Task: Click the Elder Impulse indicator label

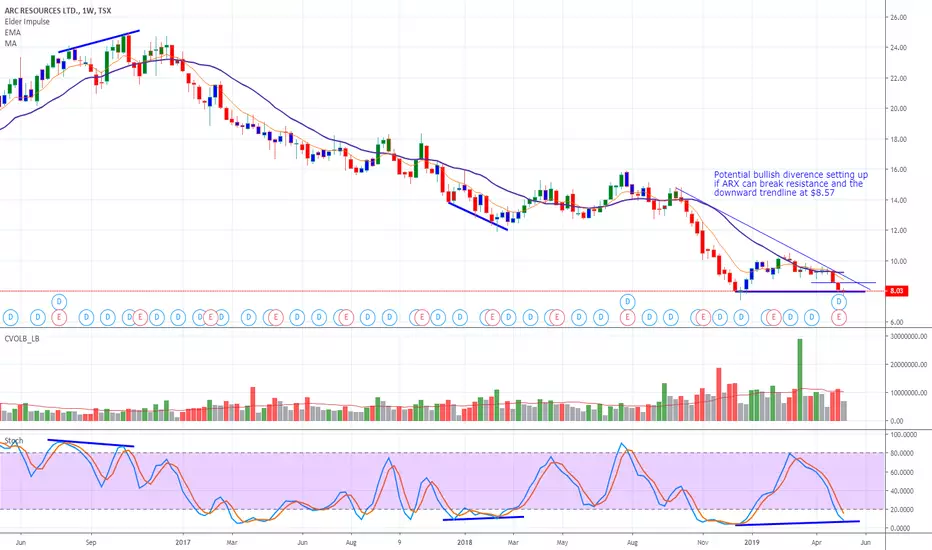Action: click(27, 21)
